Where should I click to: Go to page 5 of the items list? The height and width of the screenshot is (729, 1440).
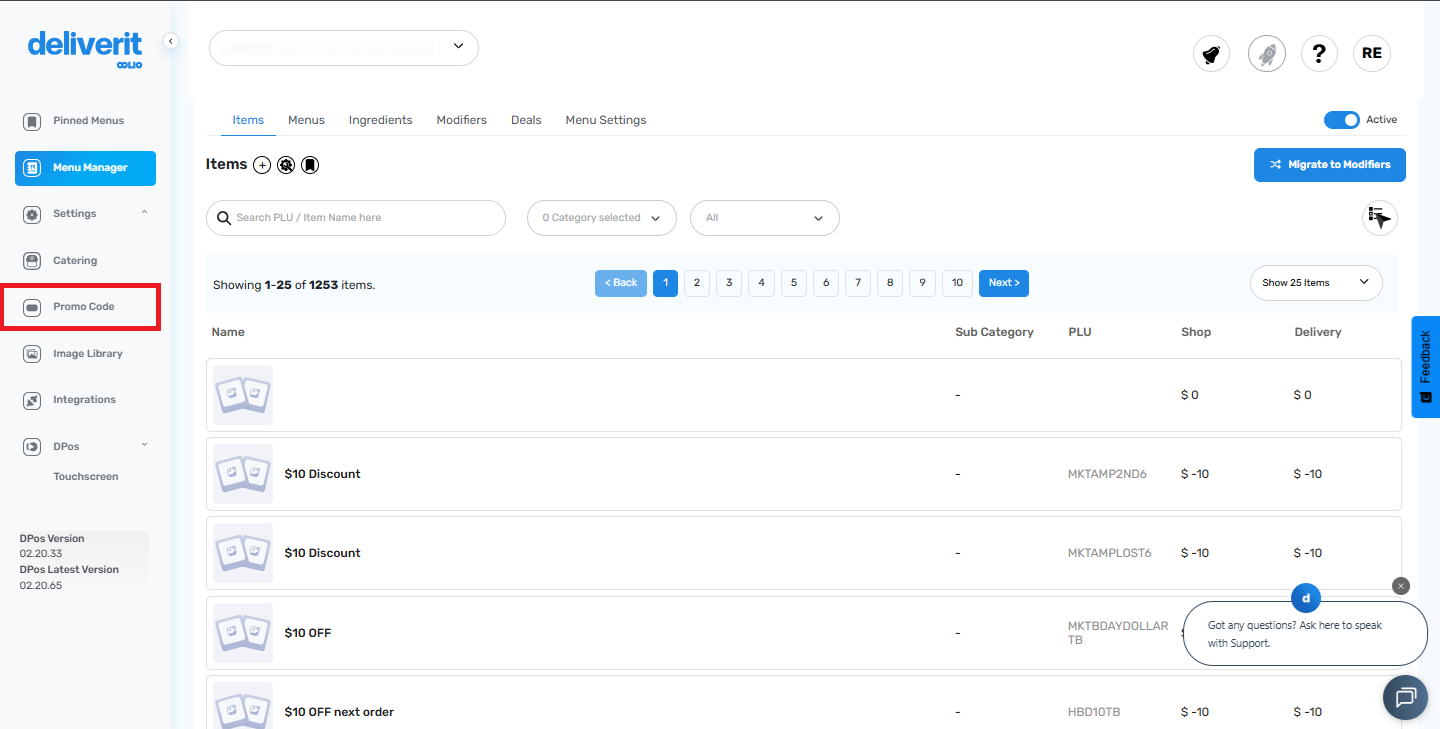click(x=793, y=283)
